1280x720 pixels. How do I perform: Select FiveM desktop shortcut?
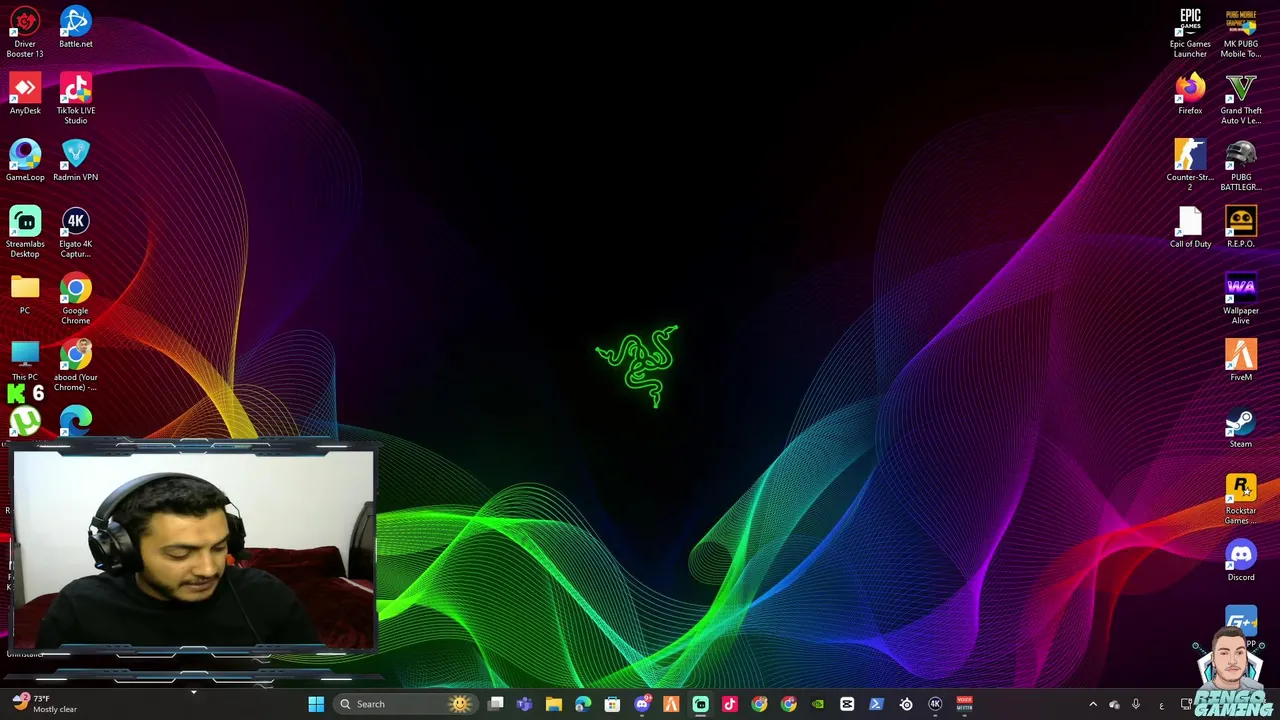coord(1241,361)
